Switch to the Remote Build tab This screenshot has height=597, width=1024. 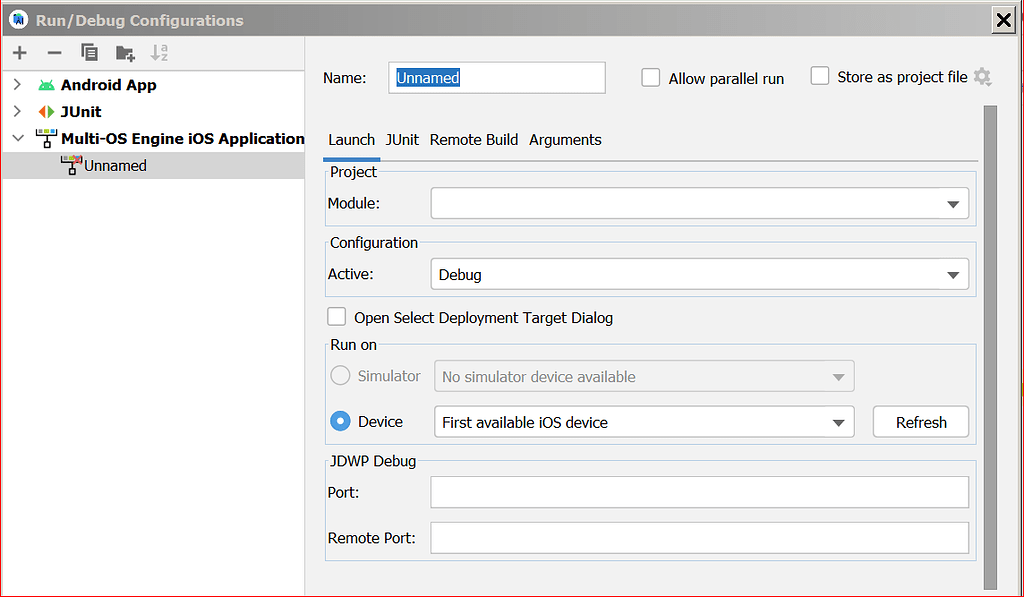[473, 140]
